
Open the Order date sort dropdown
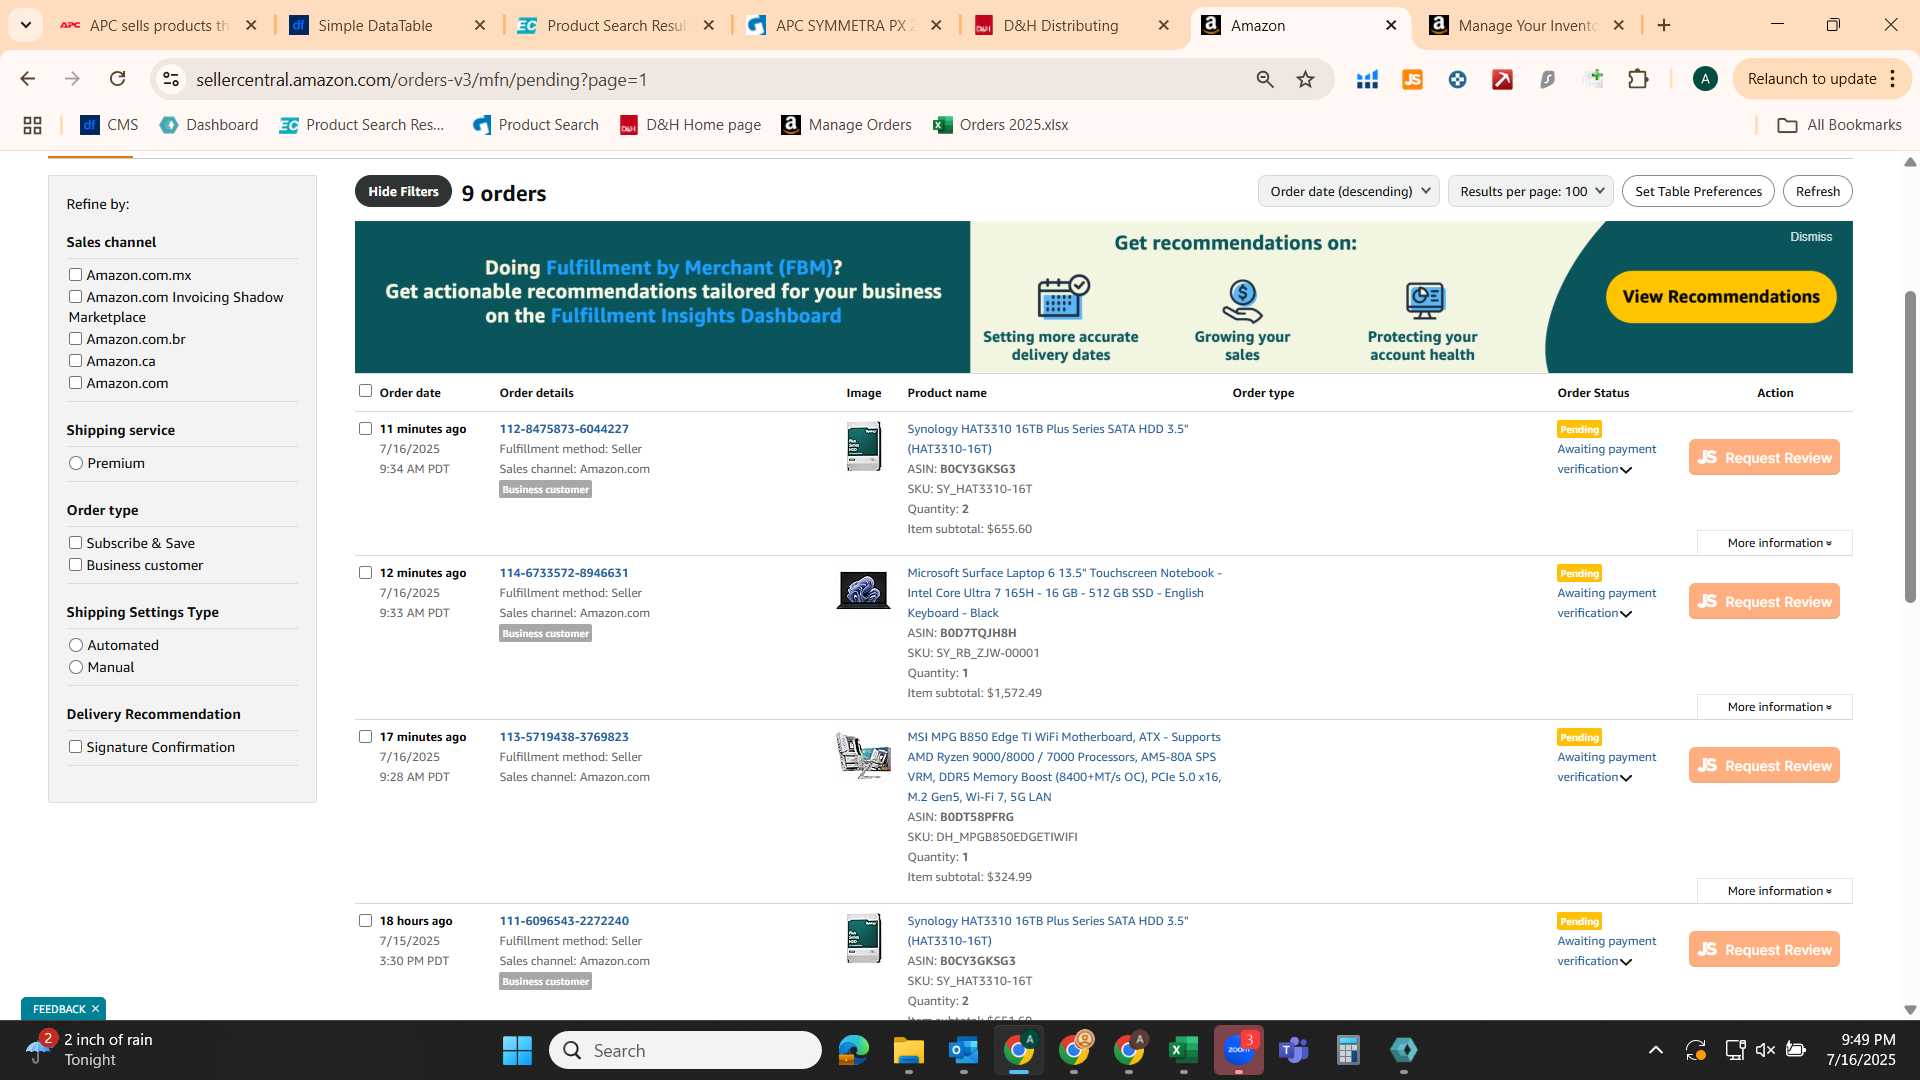pyautogui.click(x=1348, y=191)
